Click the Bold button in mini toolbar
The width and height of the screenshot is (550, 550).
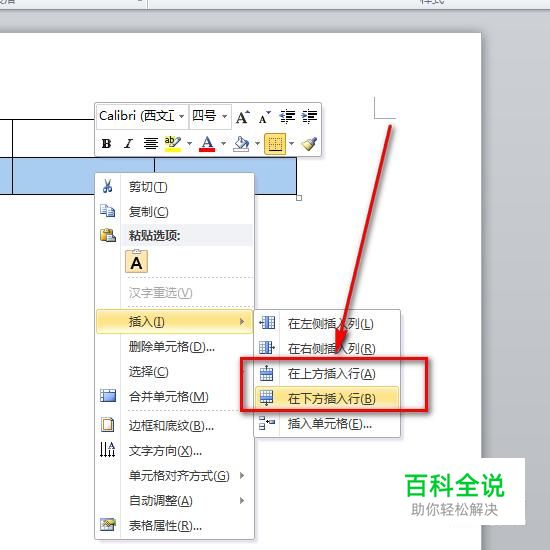click(x=106, y=143)
